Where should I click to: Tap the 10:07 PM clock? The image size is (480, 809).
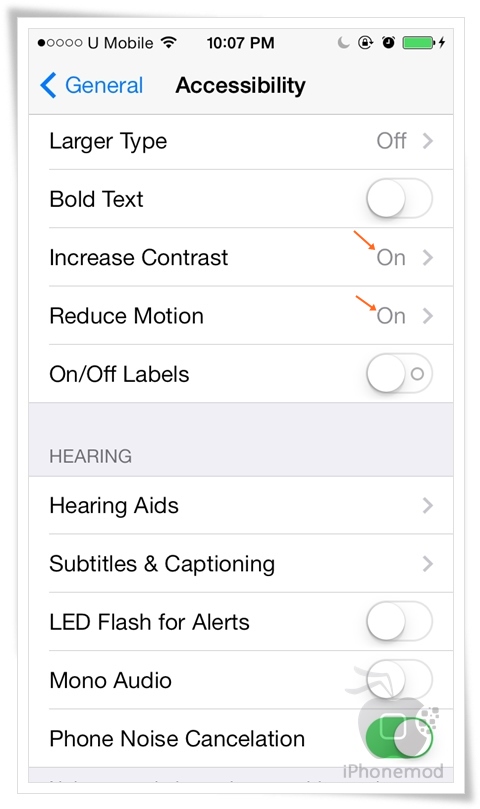(241, 43)
